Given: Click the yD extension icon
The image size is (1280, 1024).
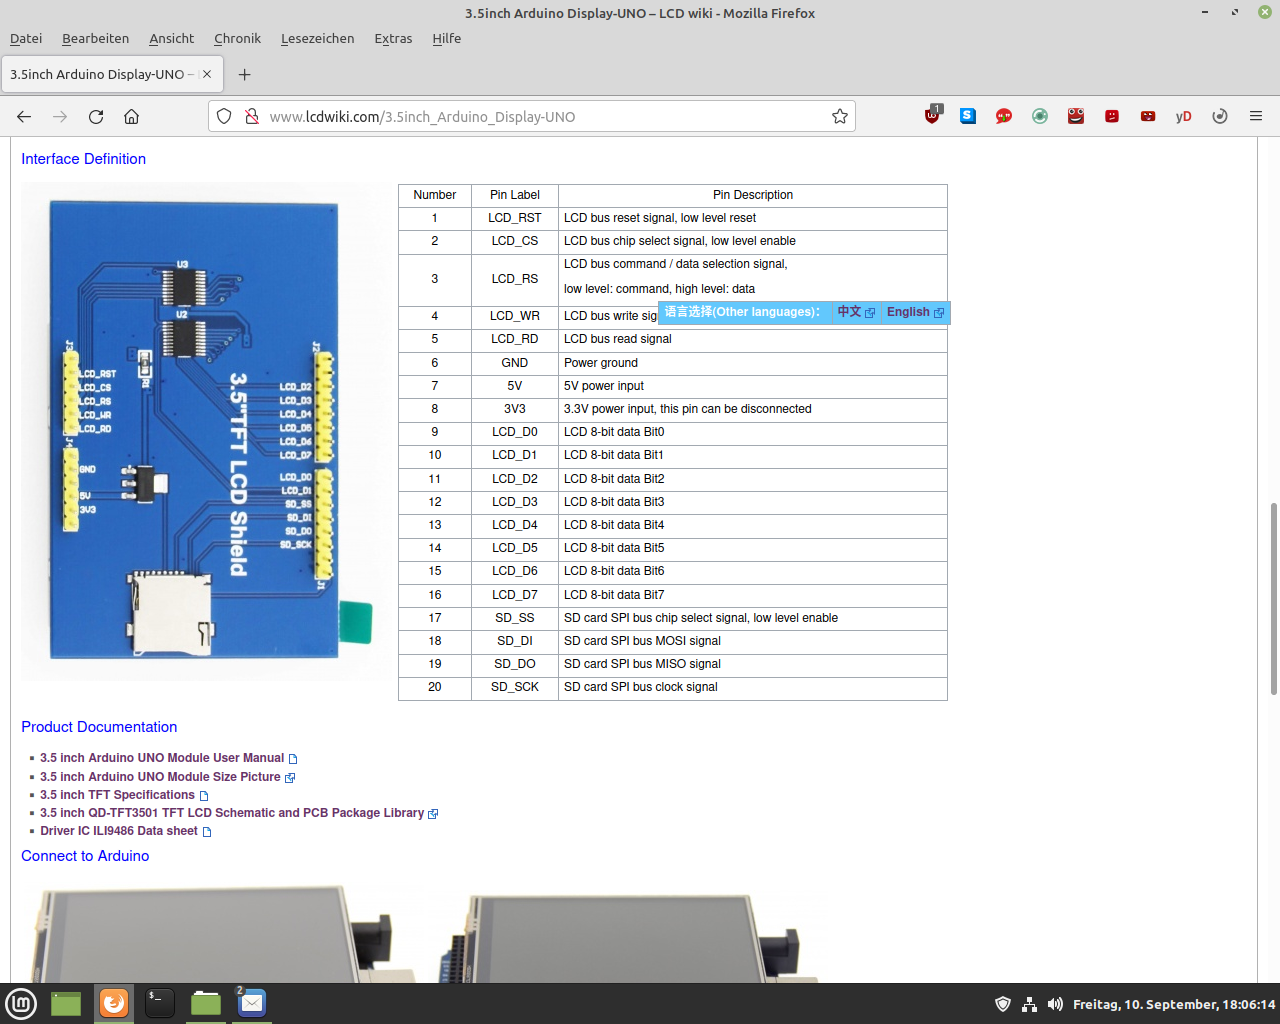Looking at the screenshot, I should pos(1184,116).
